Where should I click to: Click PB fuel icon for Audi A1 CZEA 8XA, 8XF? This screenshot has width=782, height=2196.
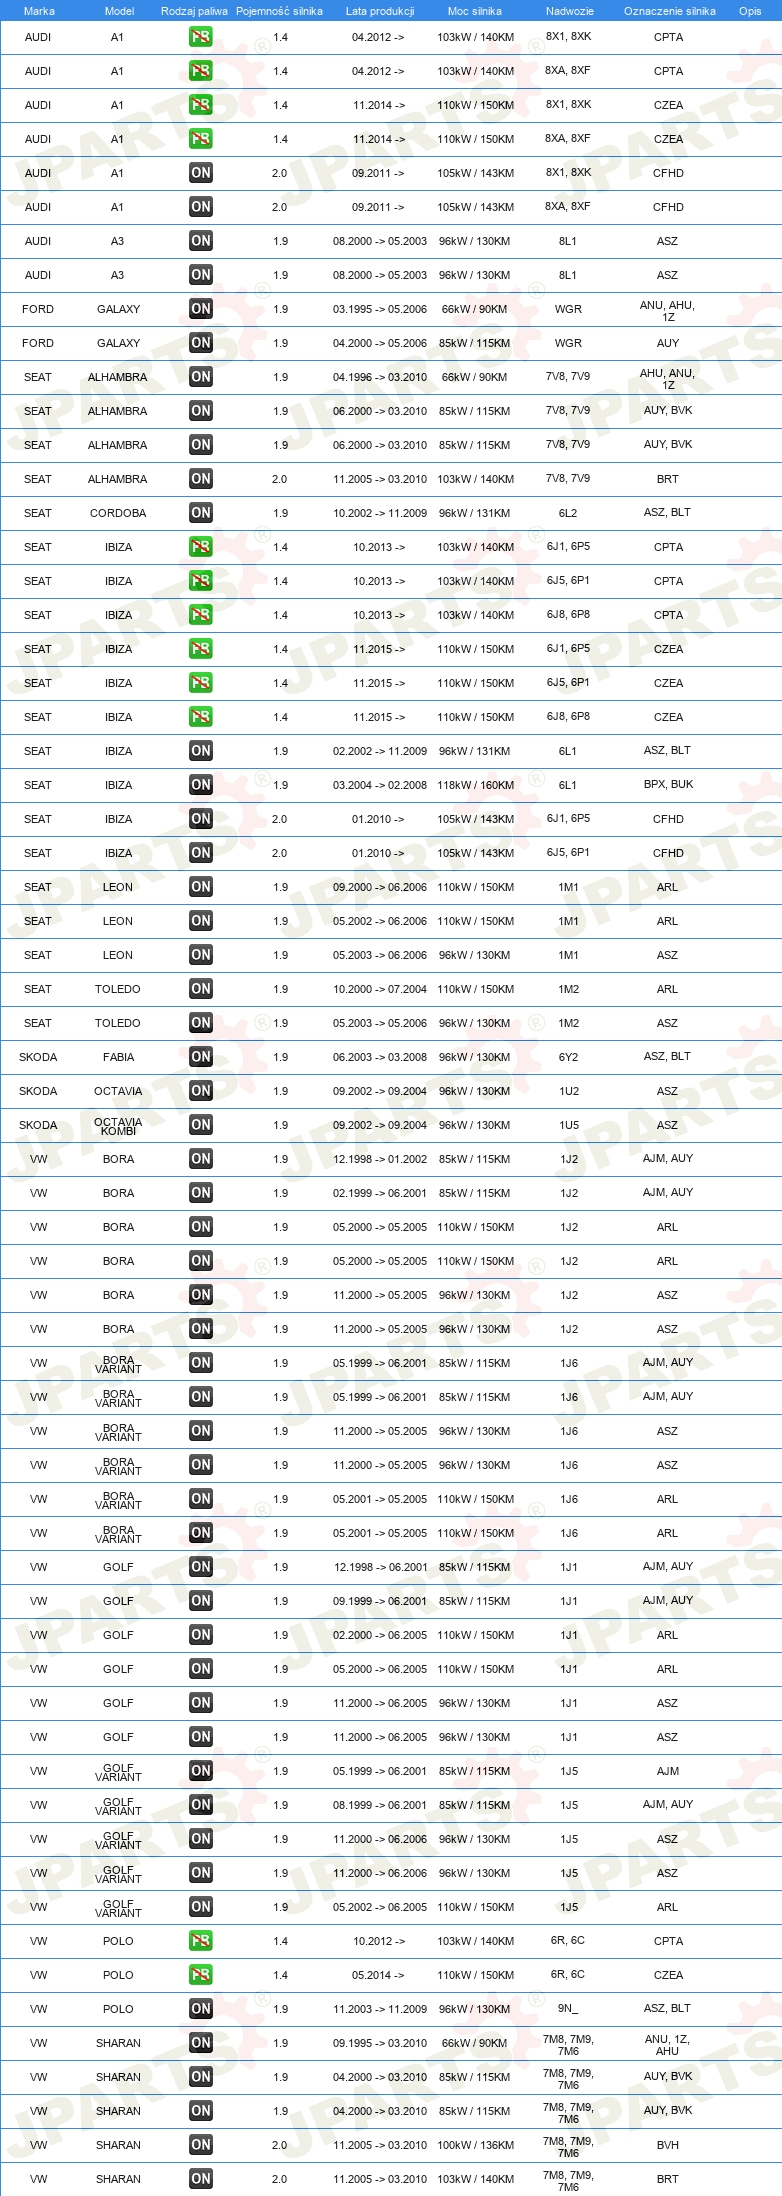click(201, 139)
